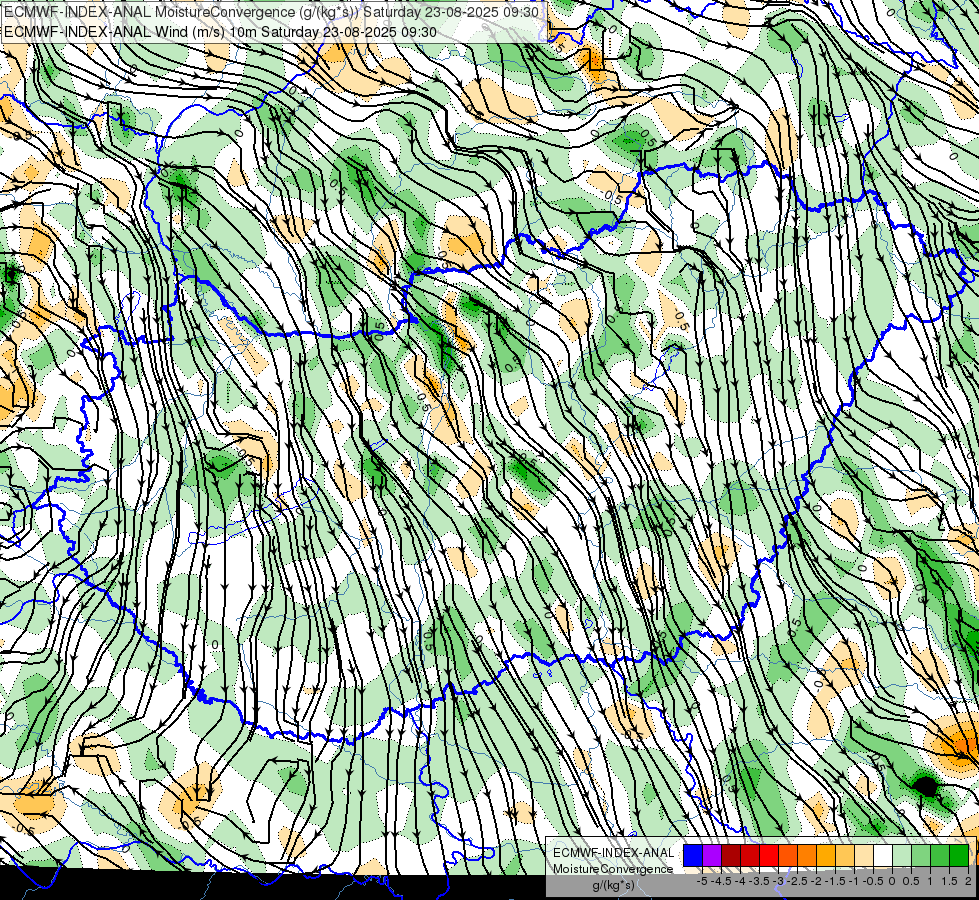
Task: Click the legend unit g/(kg*s)
Action: click(614, 886)
